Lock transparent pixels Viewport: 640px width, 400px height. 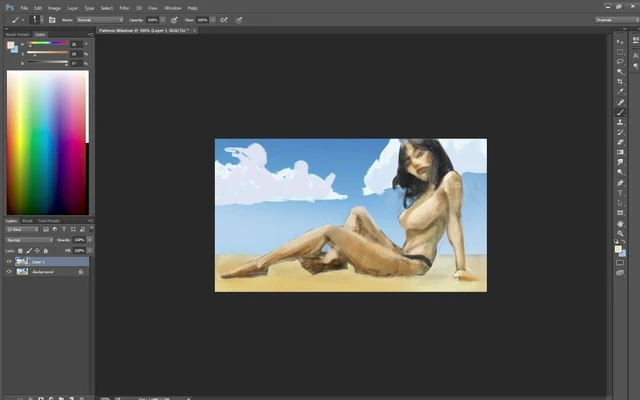[20, 251]
